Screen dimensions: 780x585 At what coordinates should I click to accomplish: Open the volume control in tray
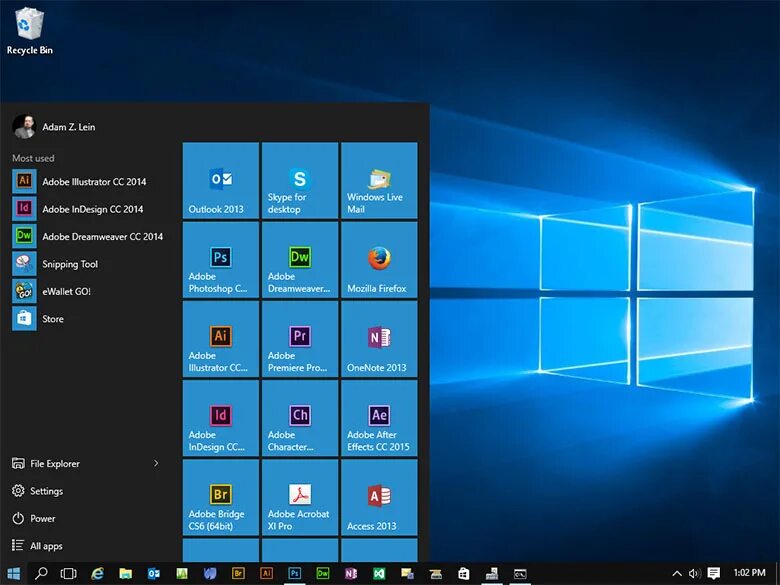coord(694,574)
